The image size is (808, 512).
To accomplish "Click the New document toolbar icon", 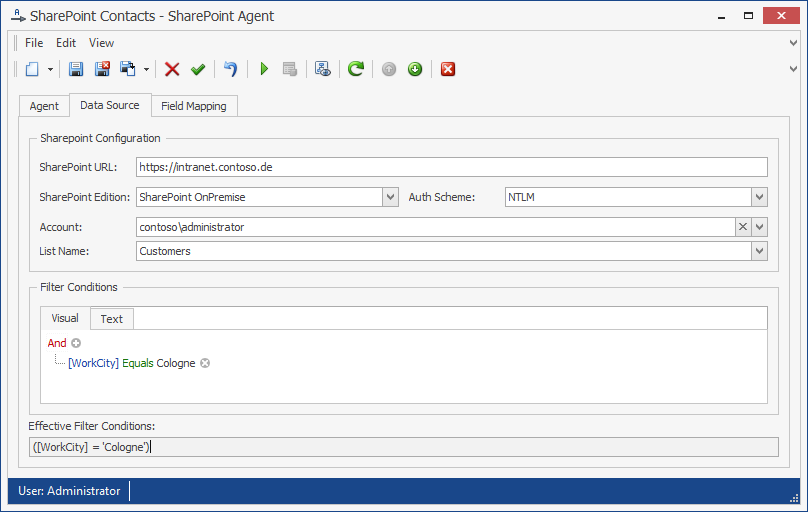I will 32,69.
